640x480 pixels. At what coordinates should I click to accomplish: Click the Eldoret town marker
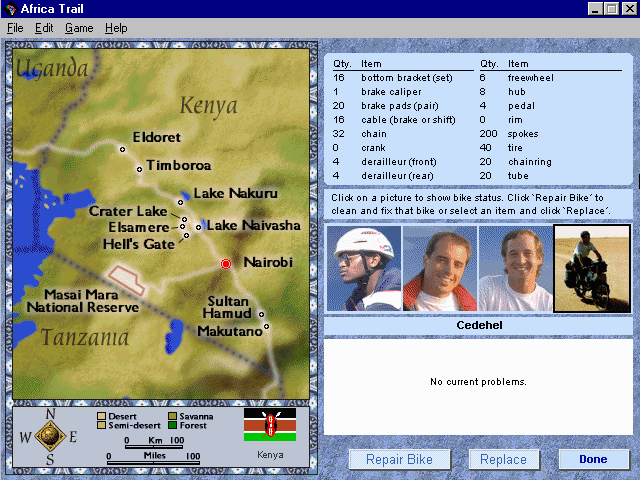tap(122, 149)
